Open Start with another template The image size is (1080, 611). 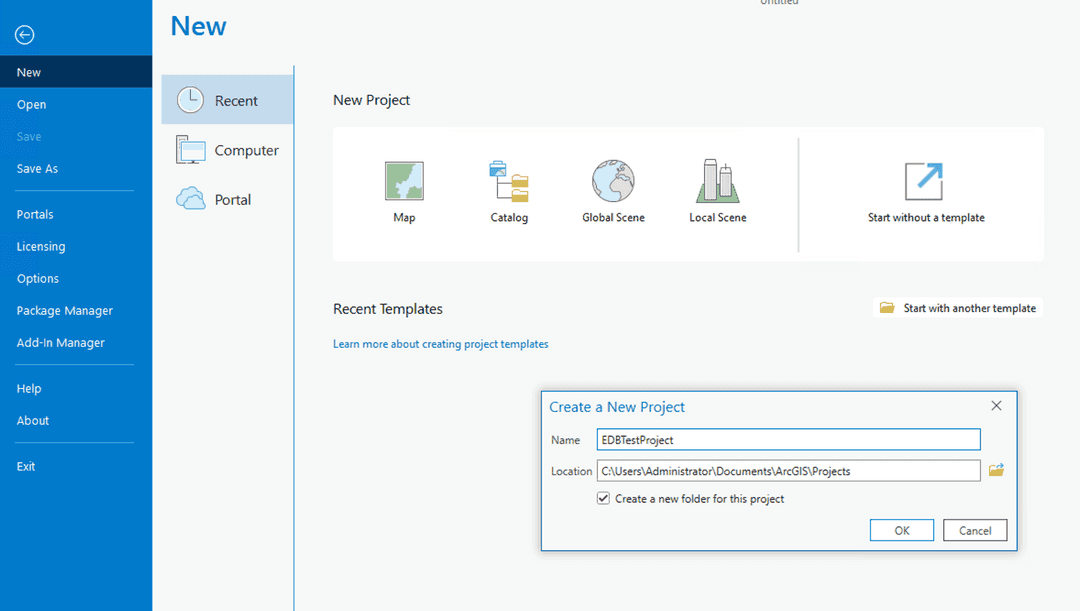[957, 308]
